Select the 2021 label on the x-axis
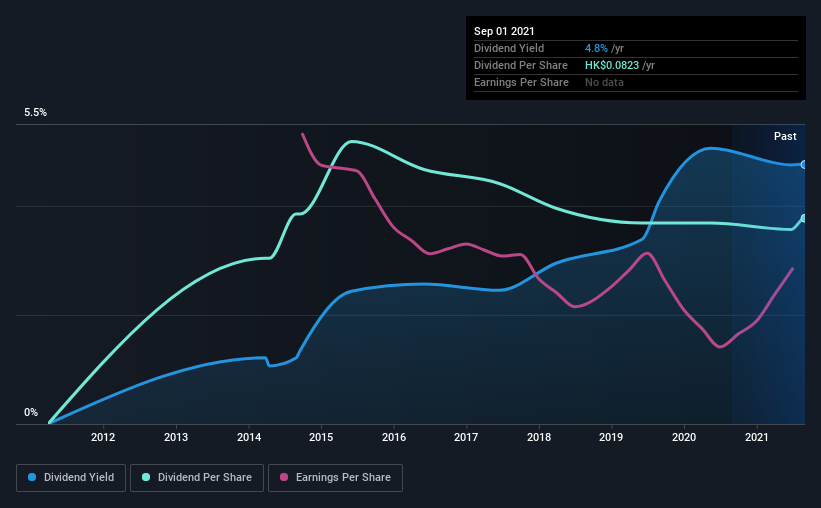The height and width of the screenshot is (508, 821). pyautogui.click(x=757, y=437)
